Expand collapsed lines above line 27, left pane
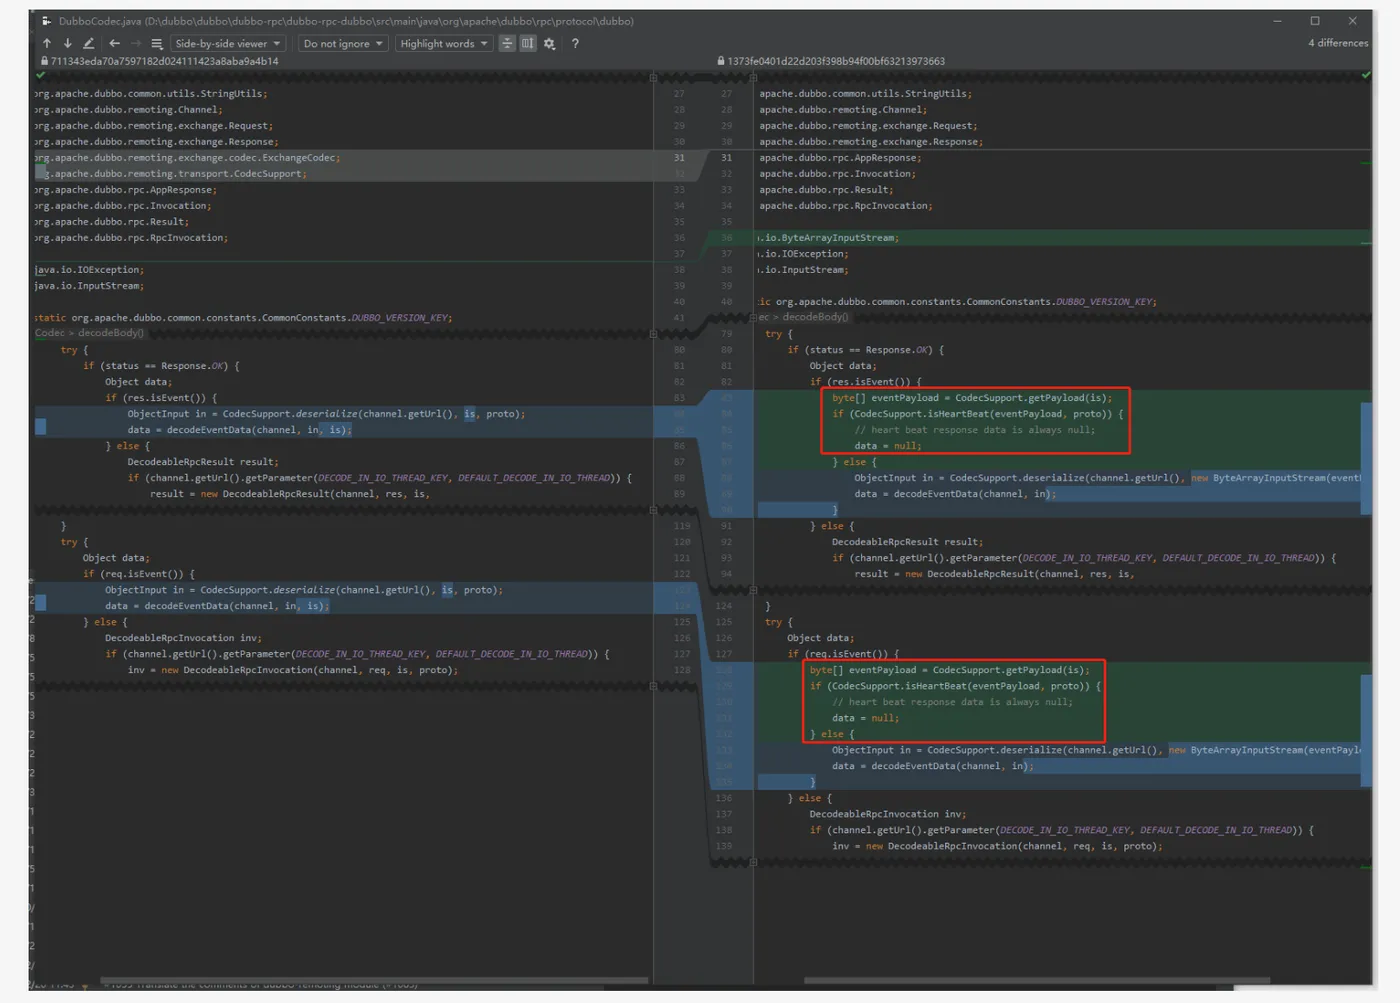Screen dimensions: 1400x1003 (653, 77)
